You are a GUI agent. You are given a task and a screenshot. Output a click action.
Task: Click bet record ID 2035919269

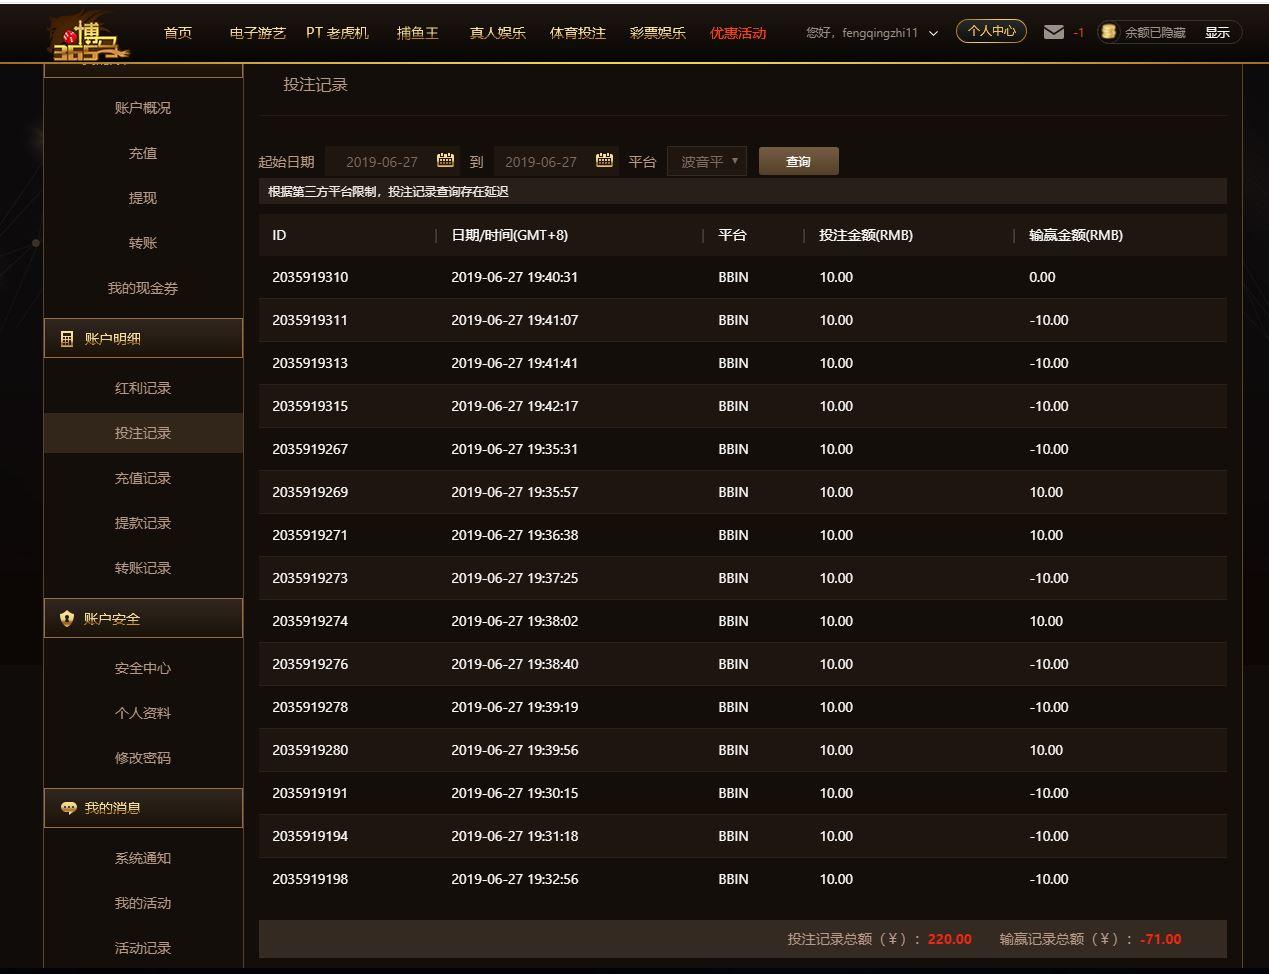(310, 492)
